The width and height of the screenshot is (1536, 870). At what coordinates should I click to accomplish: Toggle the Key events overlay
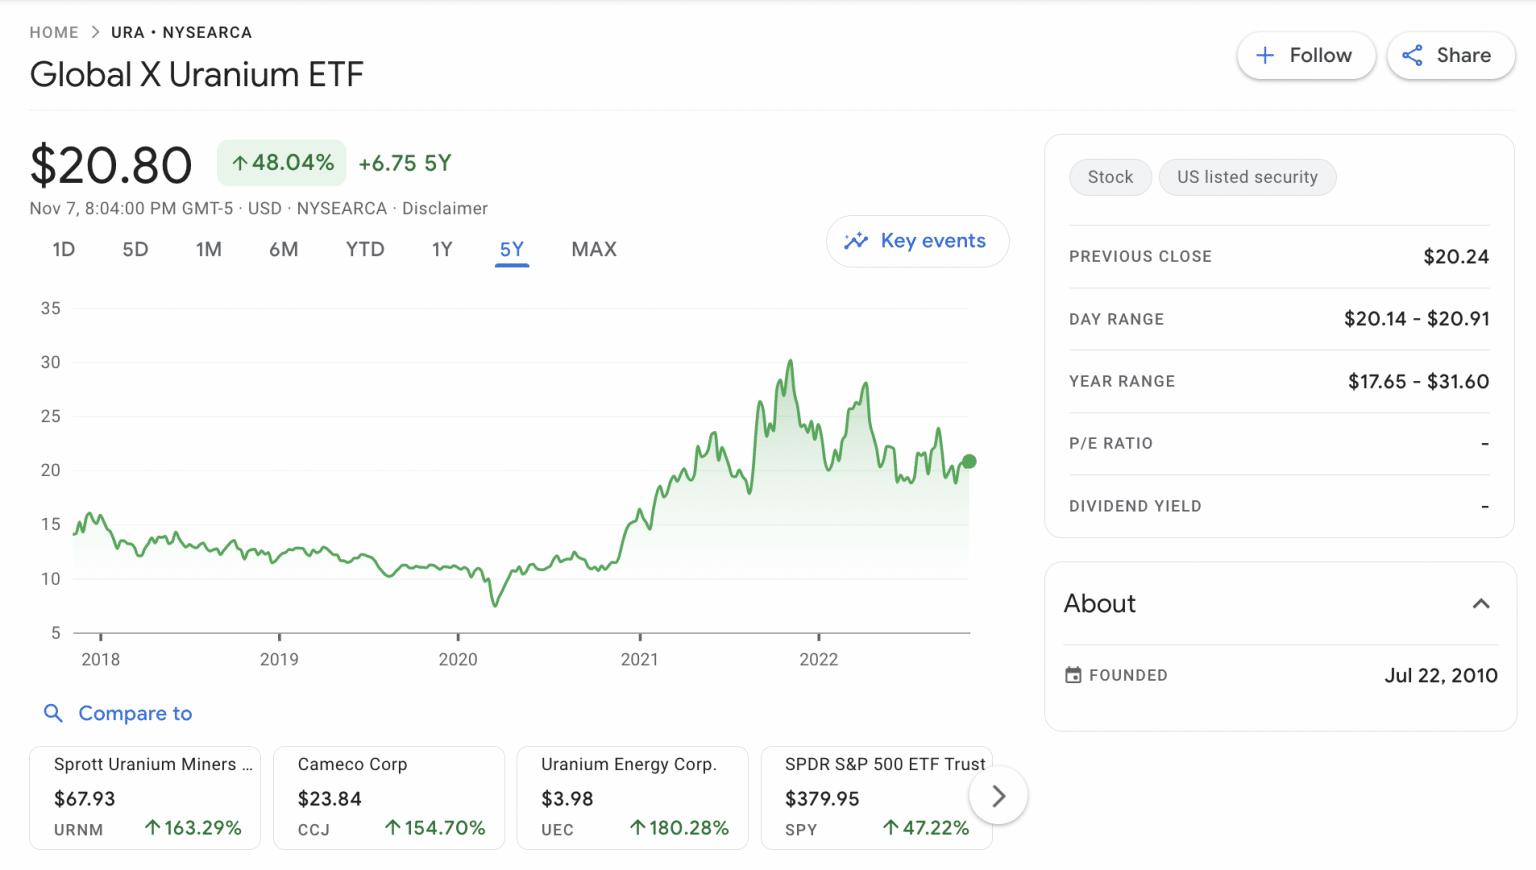click(917, 241)
